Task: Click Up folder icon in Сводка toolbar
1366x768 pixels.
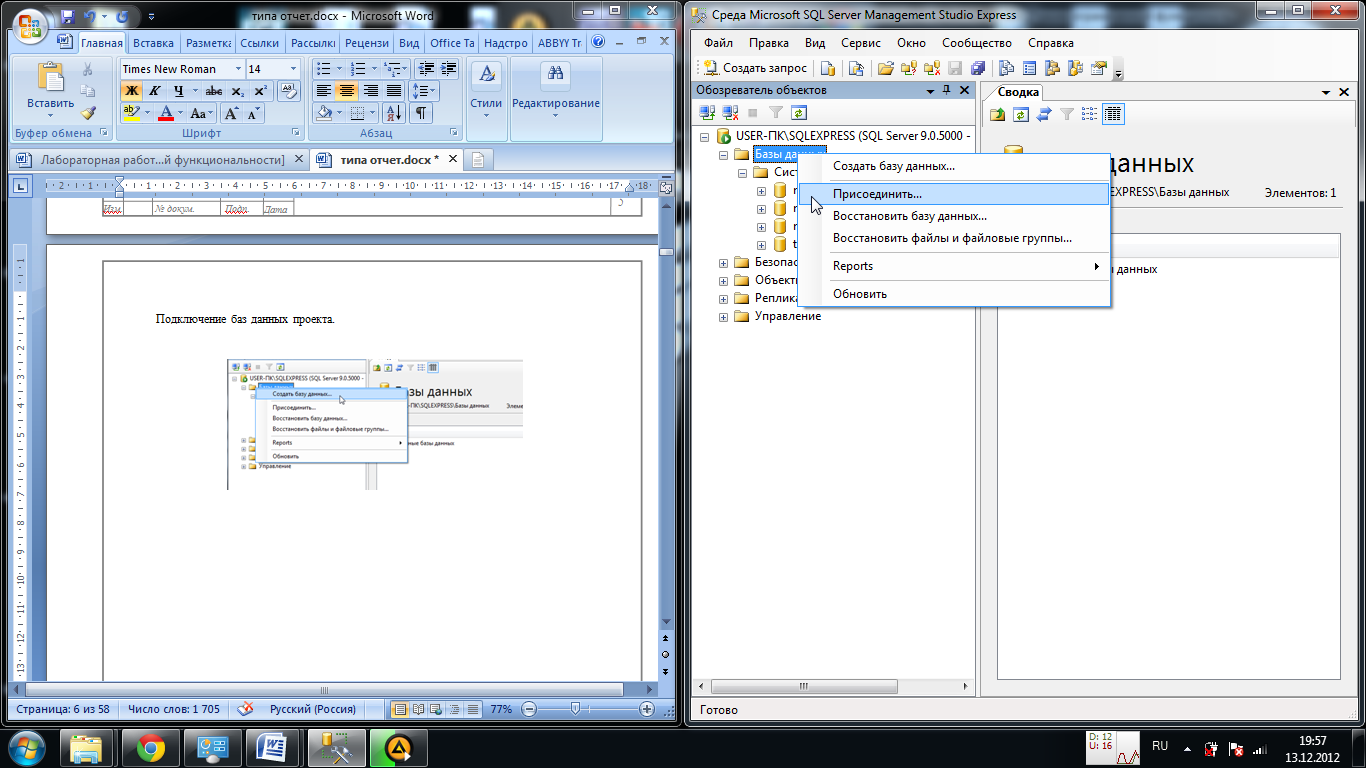Action: click(998, 114)
